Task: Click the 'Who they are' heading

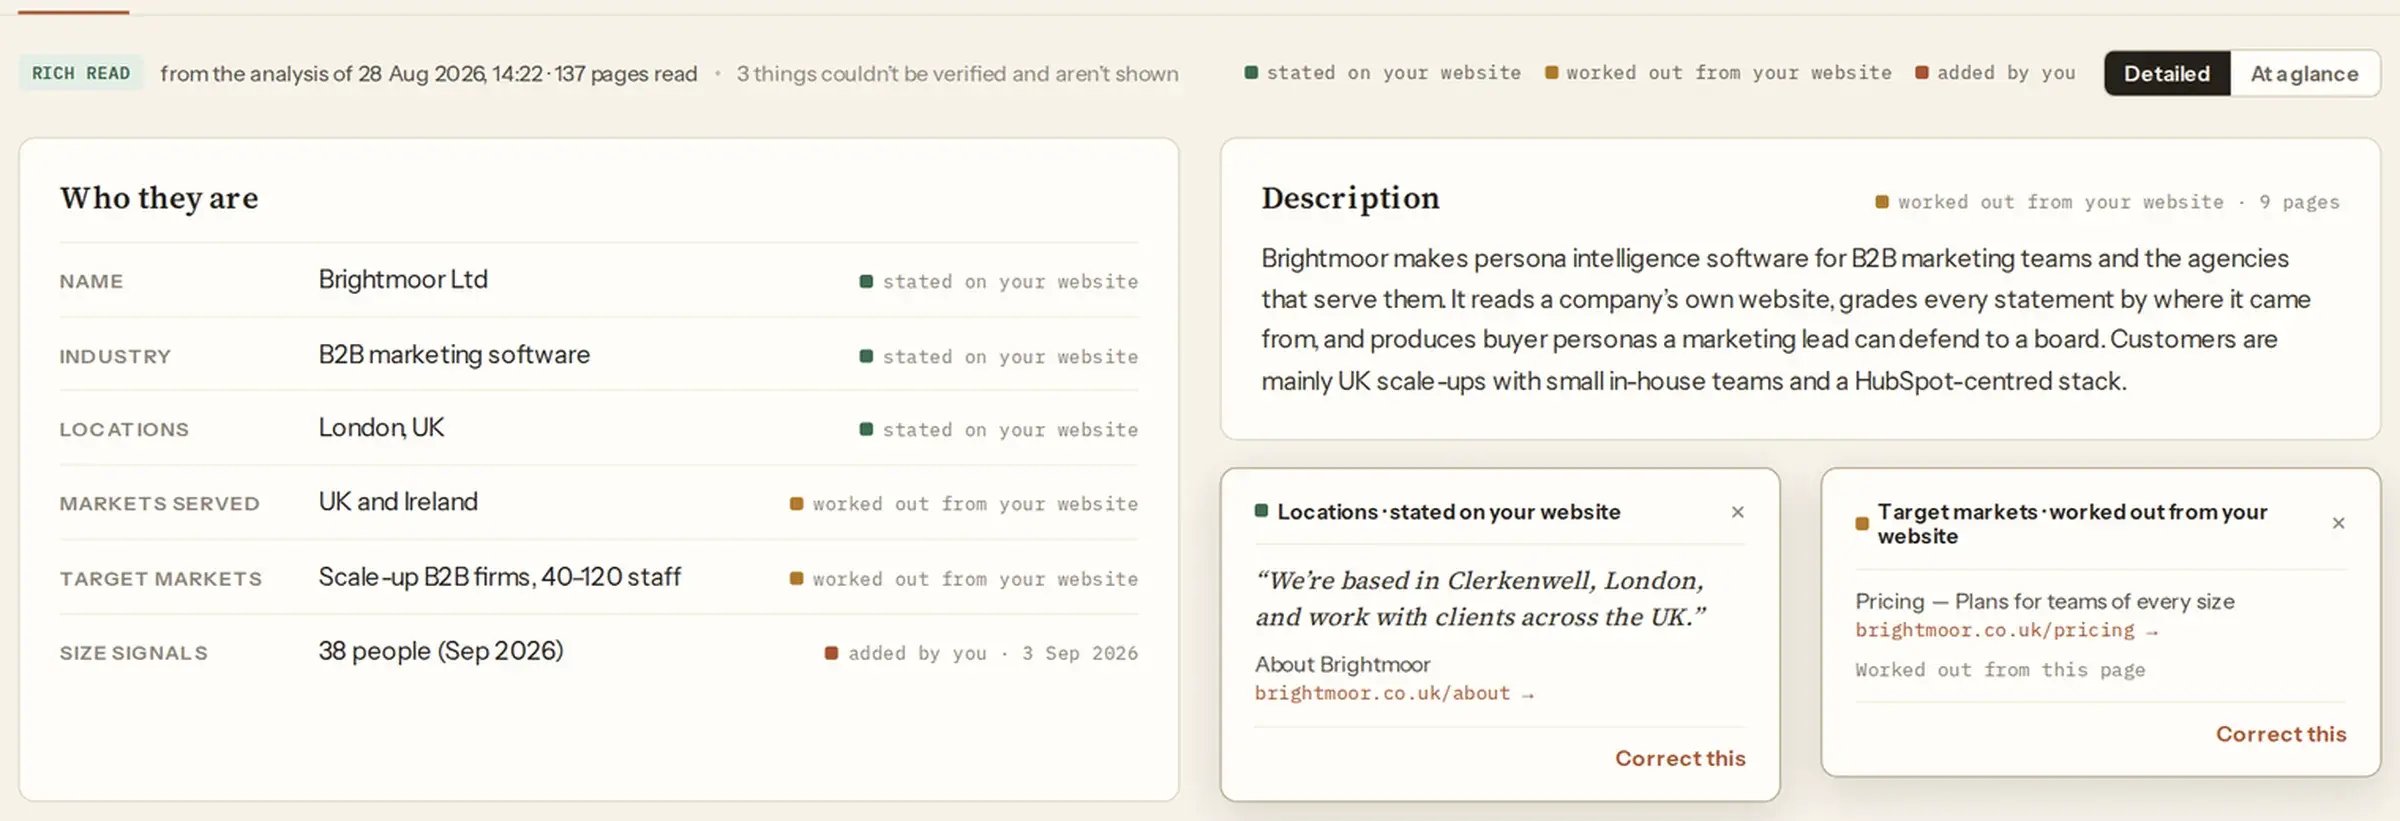Action: (159, 198)
